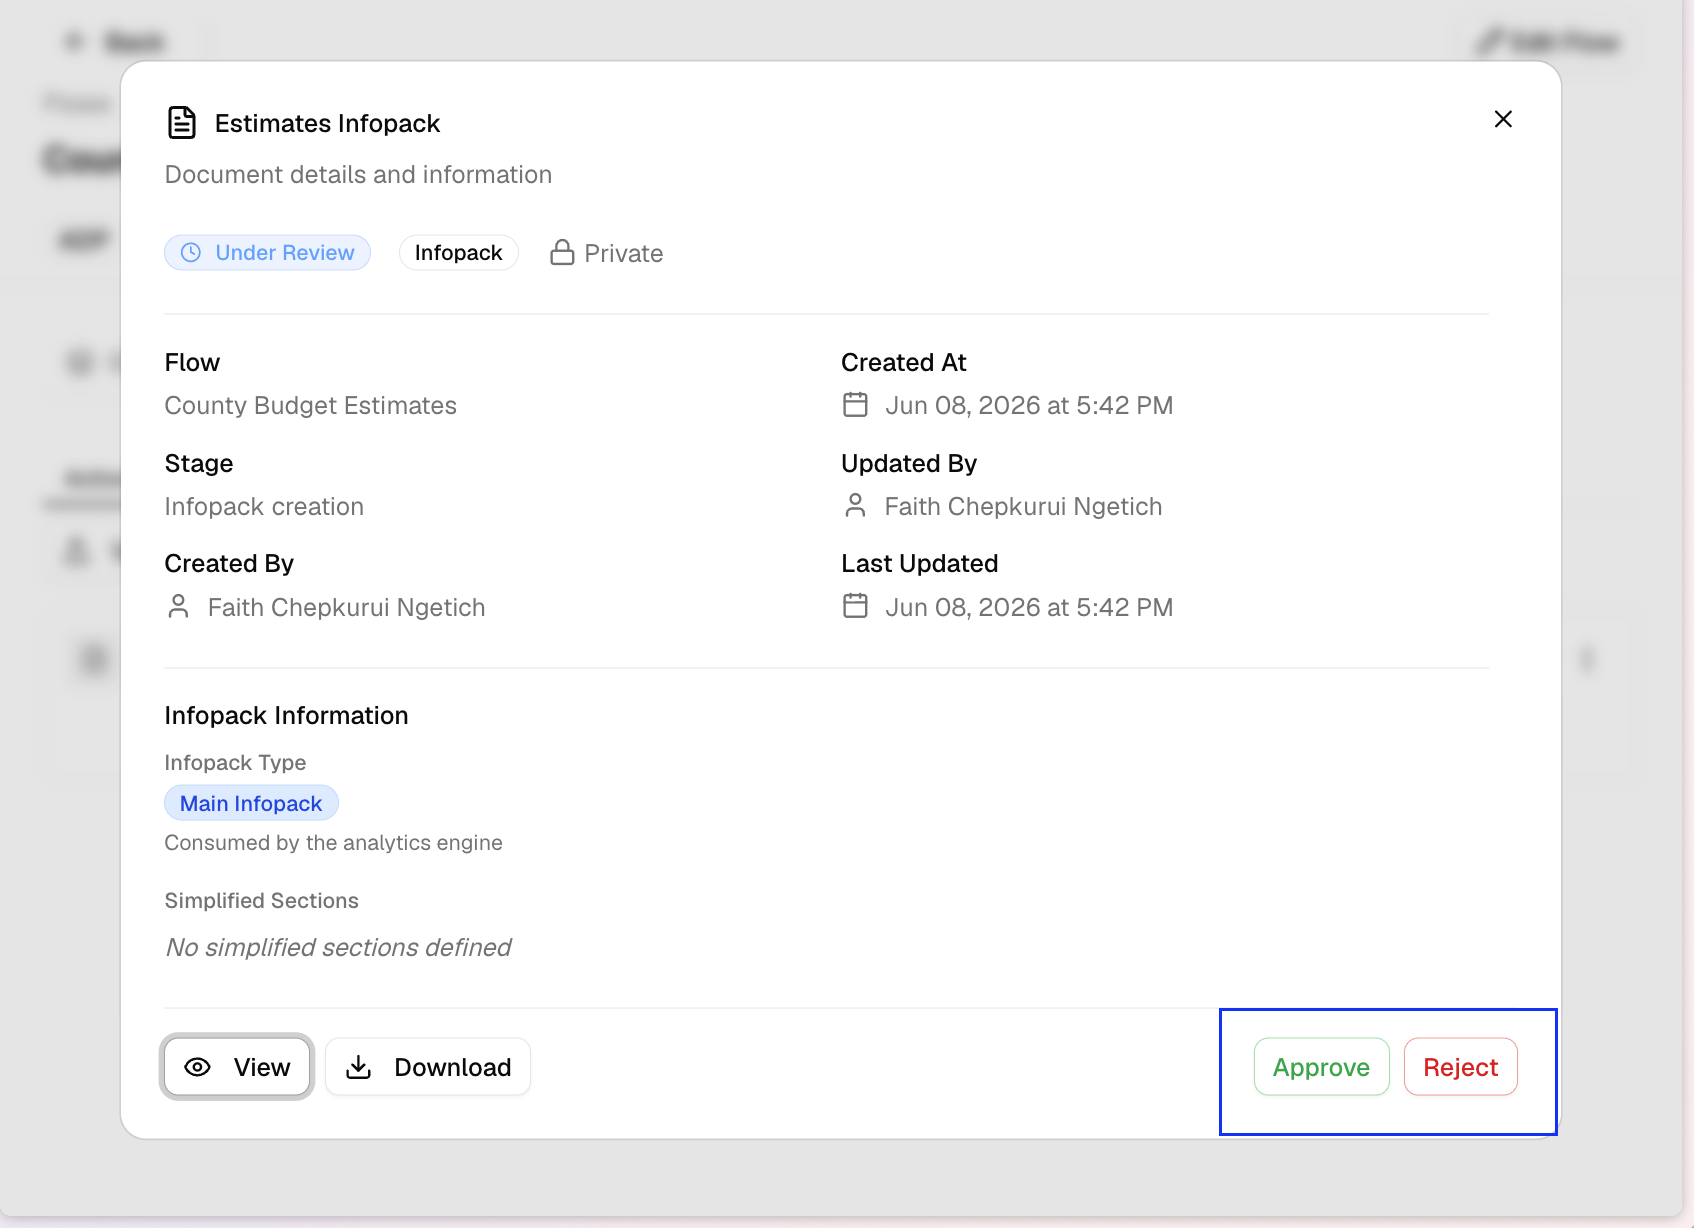Screen dimensions: 1694x1228
Task: Click Faith Chepkurui Ngetich under Created By
Action: pyautogui.click(x=346, y=607)
